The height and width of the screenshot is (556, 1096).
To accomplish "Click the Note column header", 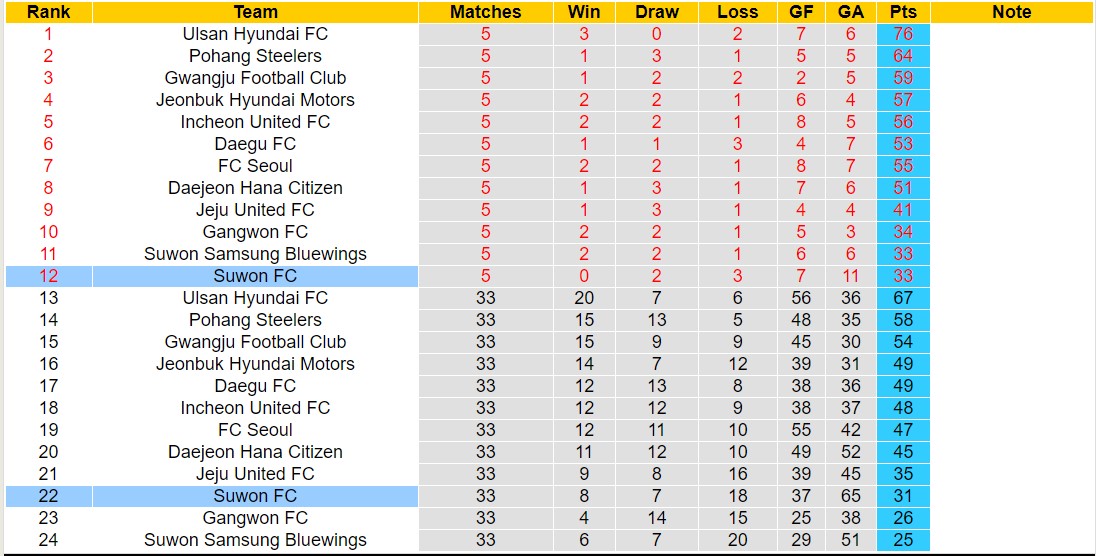I will [x=1011, y=12].
